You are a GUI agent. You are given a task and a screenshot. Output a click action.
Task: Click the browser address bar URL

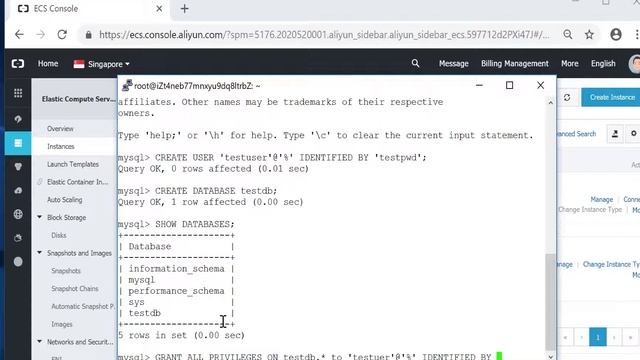point(324,35)
